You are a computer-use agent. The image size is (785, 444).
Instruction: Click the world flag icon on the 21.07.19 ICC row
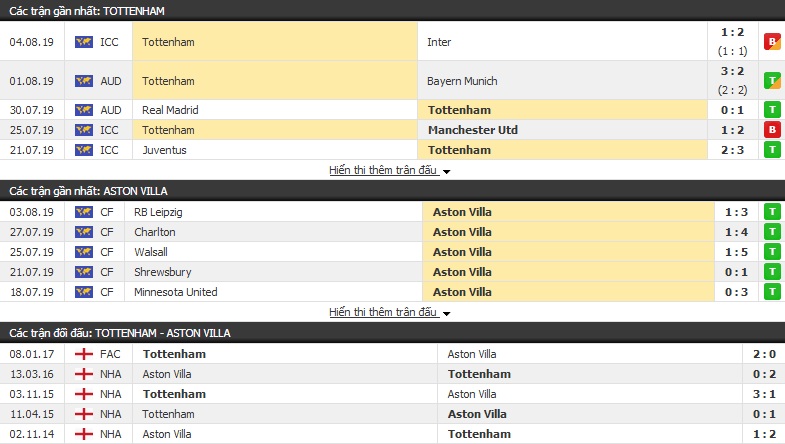click(84, 150)
